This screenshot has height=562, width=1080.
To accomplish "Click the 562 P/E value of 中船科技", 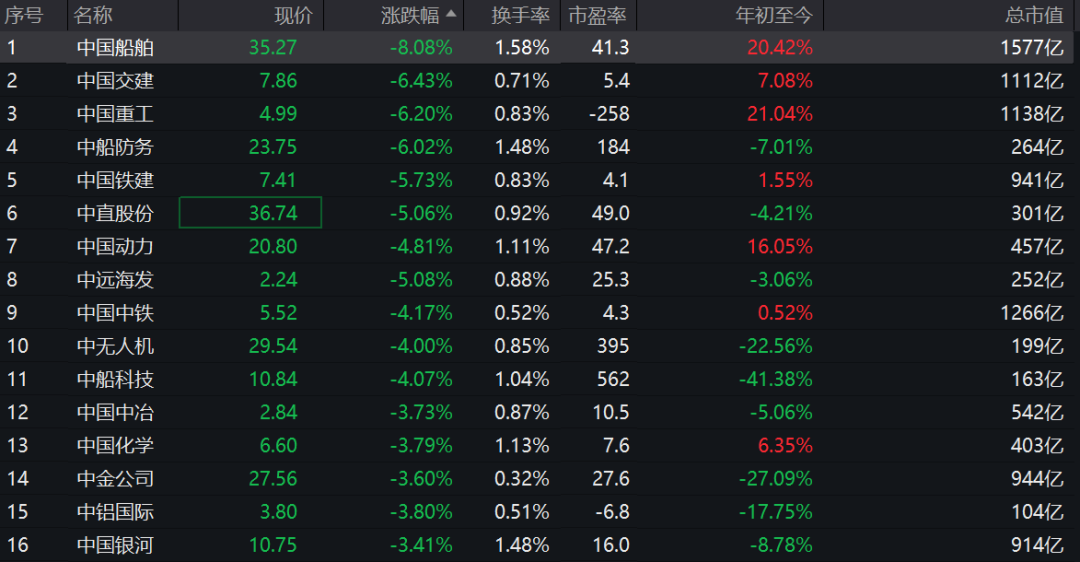I will pos(613,379).
